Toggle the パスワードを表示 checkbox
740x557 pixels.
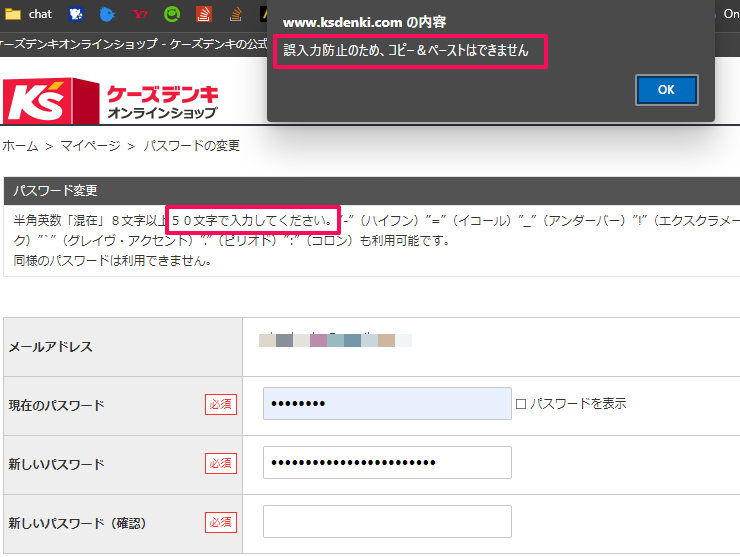[521, 404]
